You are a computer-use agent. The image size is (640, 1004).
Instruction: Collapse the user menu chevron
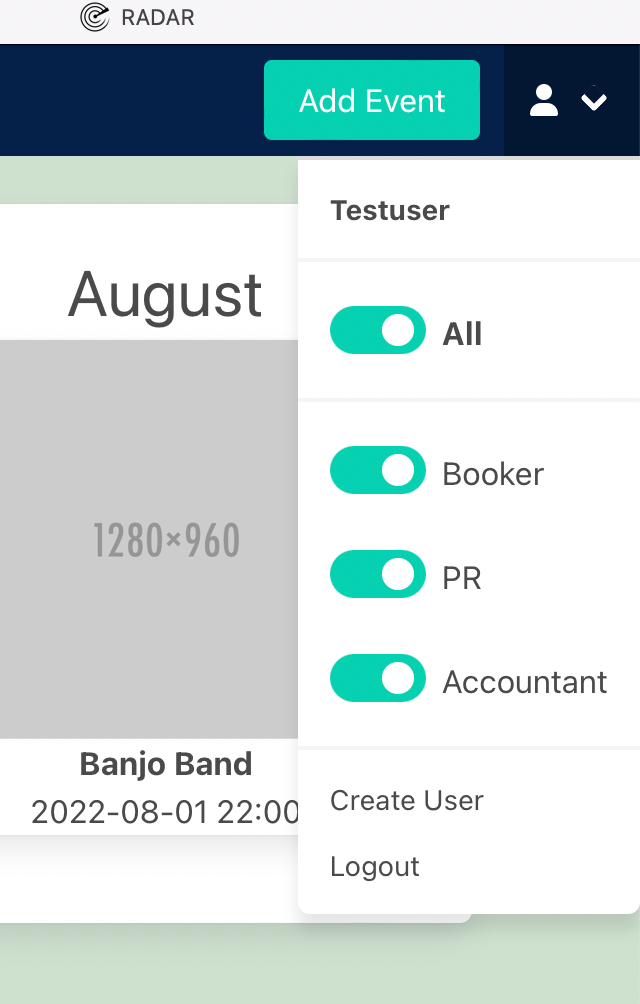point(594,100)
